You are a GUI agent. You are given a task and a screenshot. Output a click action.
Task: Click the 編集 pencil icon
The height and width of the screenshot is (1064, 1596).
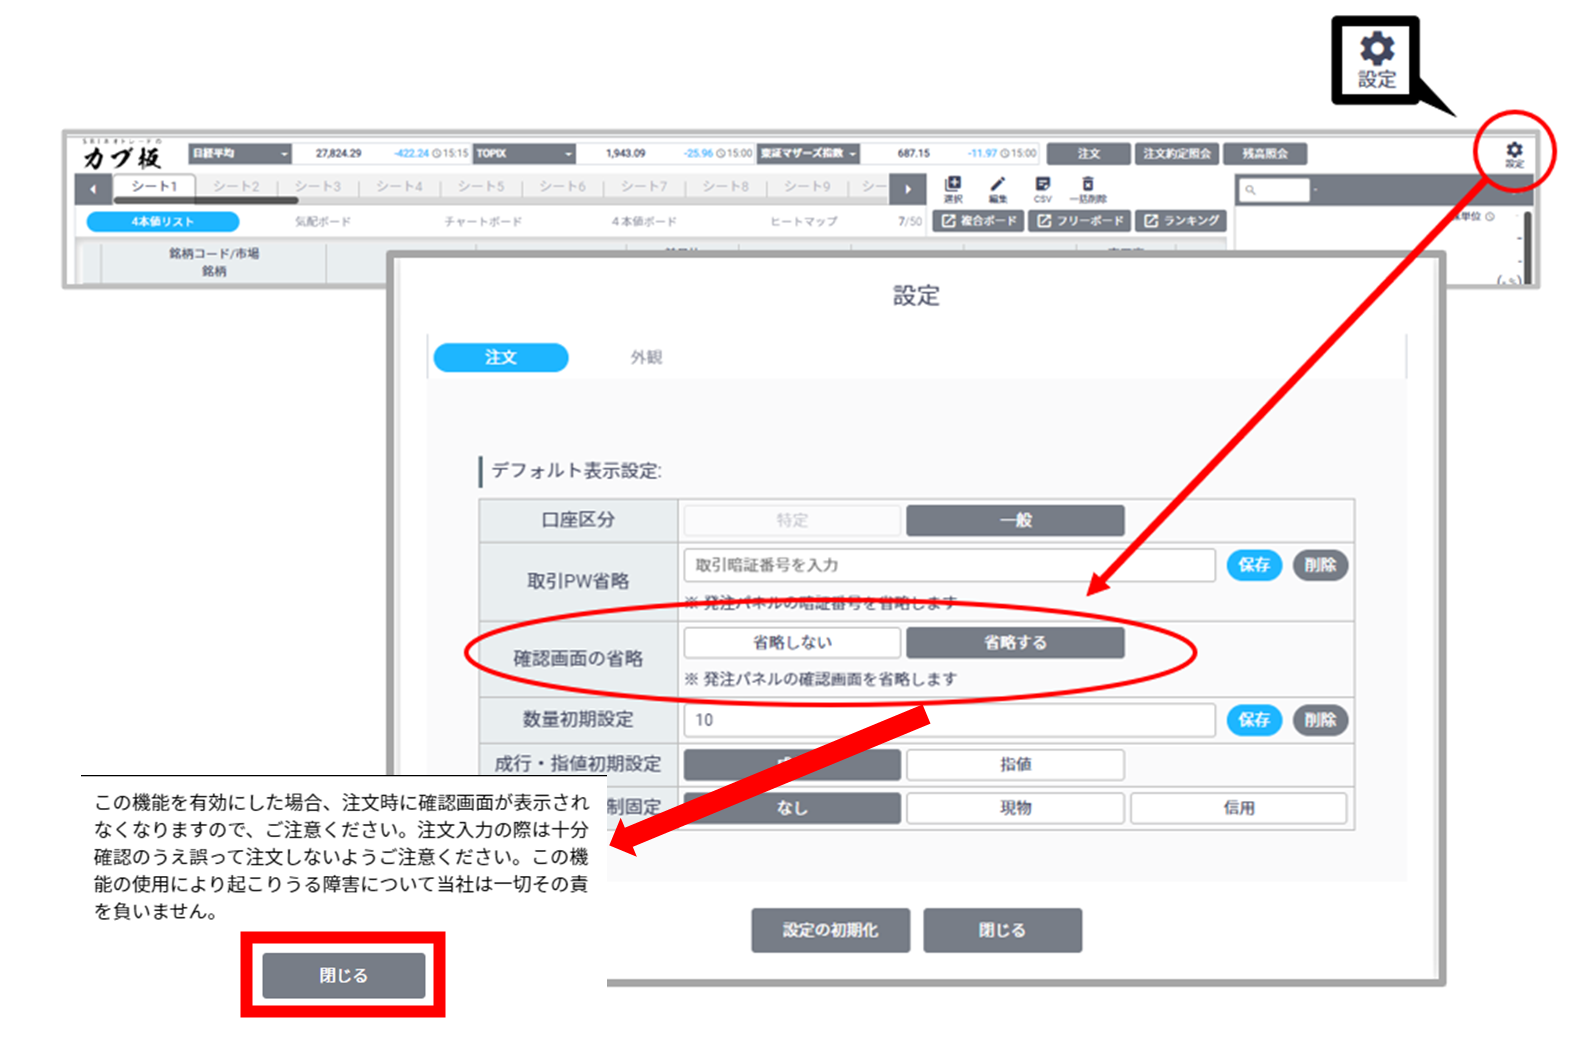click(x=997, y=188)
